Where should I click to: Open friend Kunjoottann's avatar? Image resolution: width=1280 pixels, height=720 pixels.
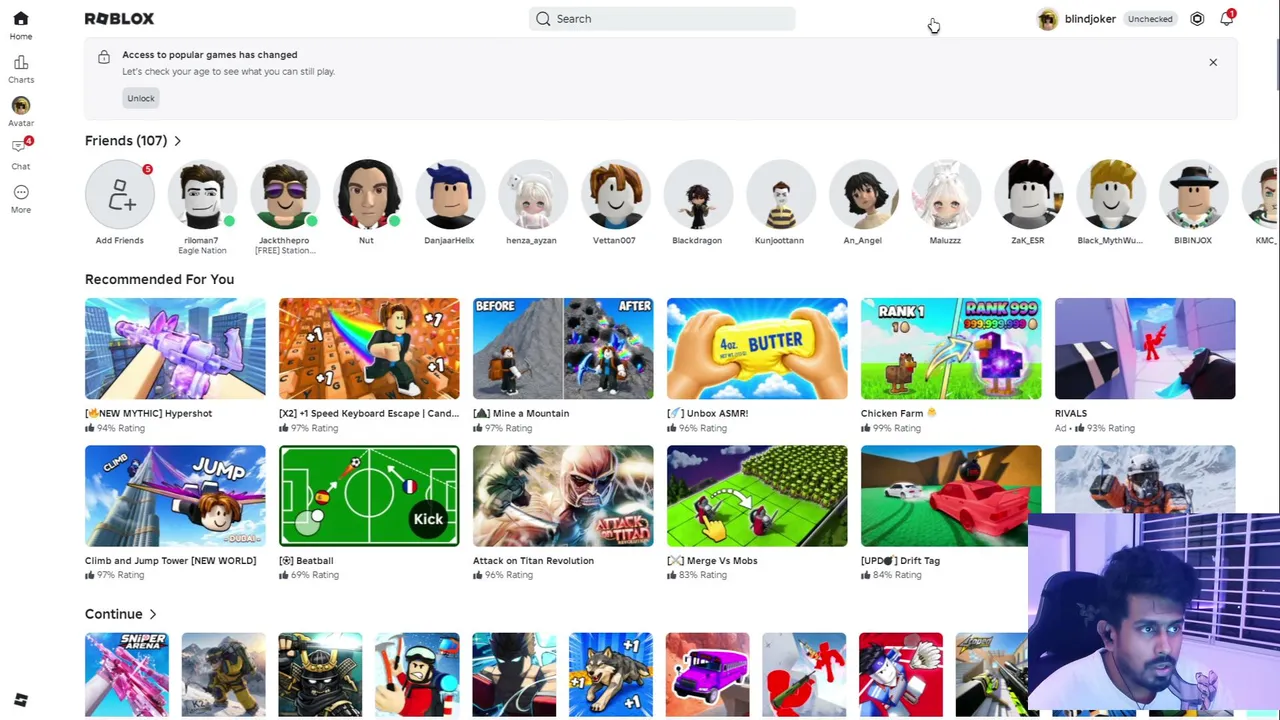[x=780, y=194]
